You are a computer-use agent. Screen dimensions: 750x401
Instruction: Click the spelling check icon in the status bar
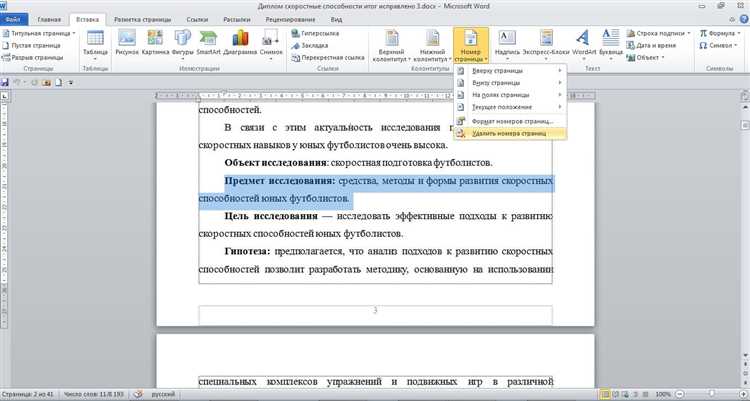[x=138, y=395]
